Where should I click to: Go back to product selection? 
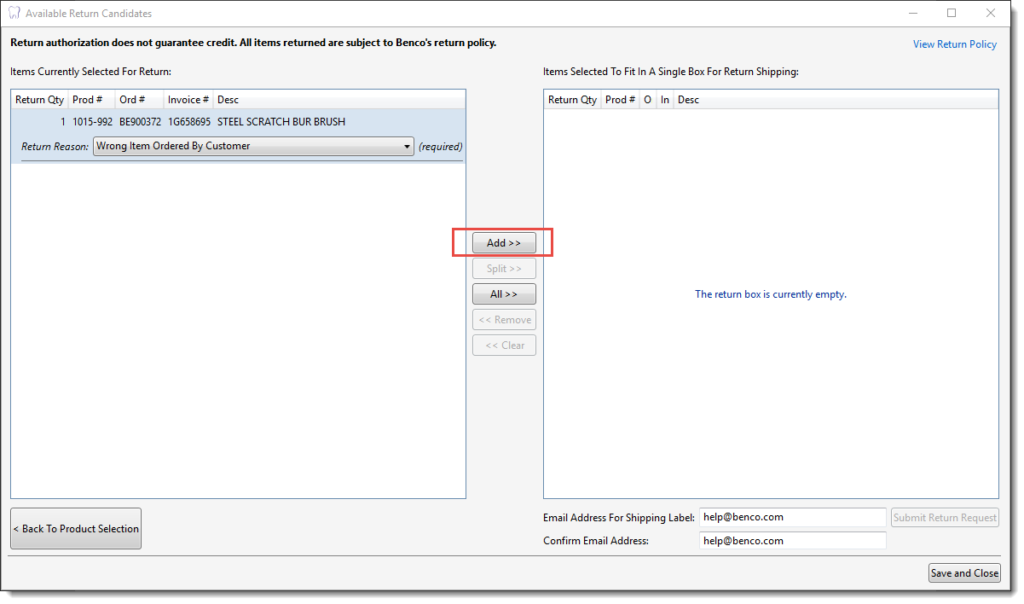click(76, 529)
